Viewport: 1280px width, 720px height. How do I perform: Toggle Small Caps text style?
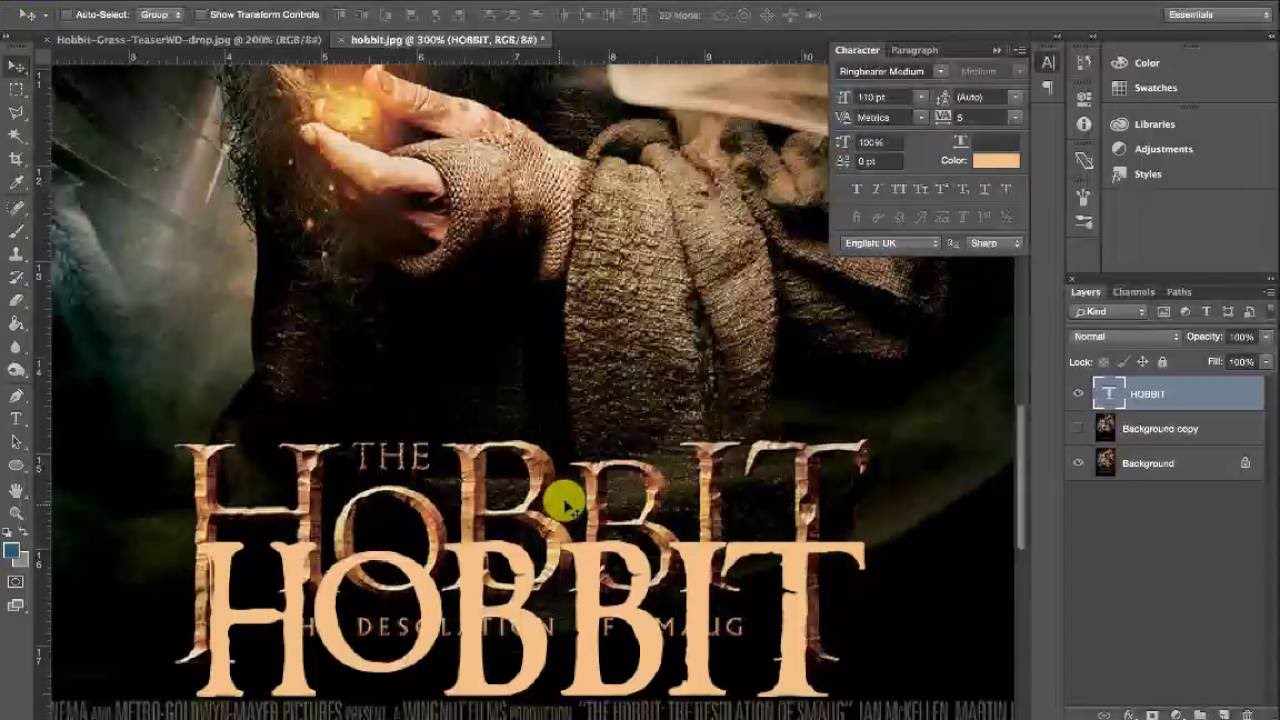921,189
